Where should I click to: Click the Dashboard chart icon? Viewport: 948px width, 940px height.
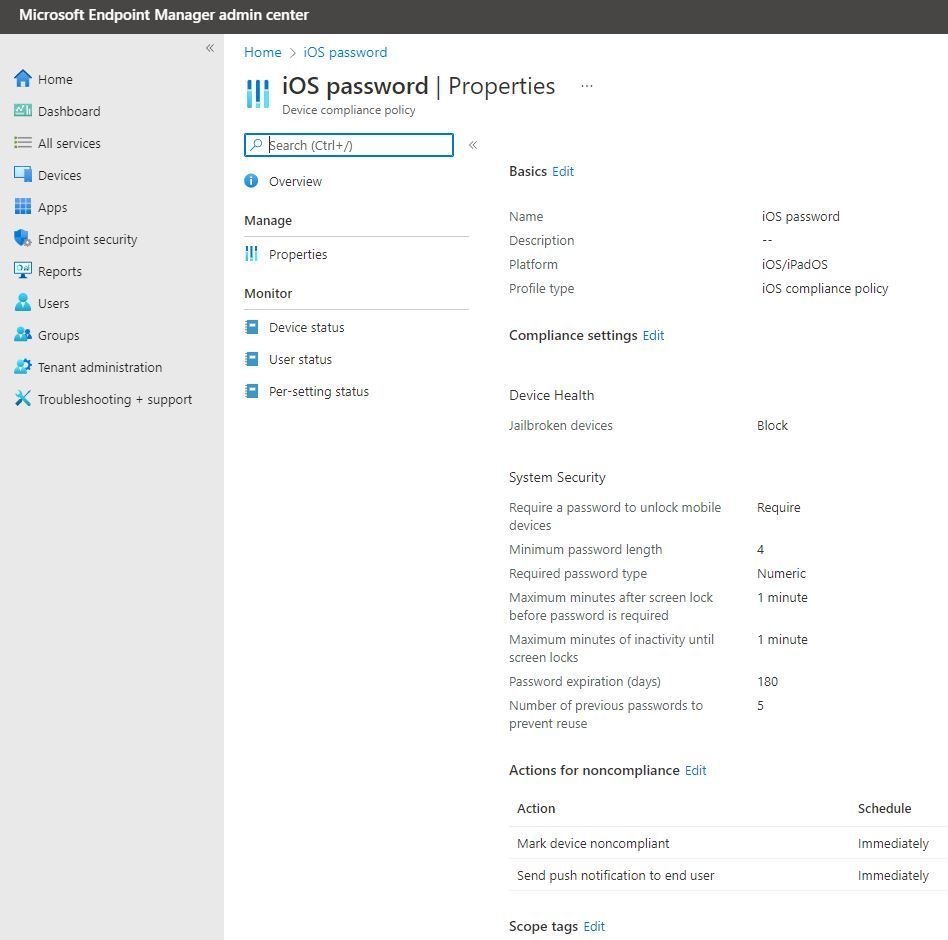click(x=23, y=111)
